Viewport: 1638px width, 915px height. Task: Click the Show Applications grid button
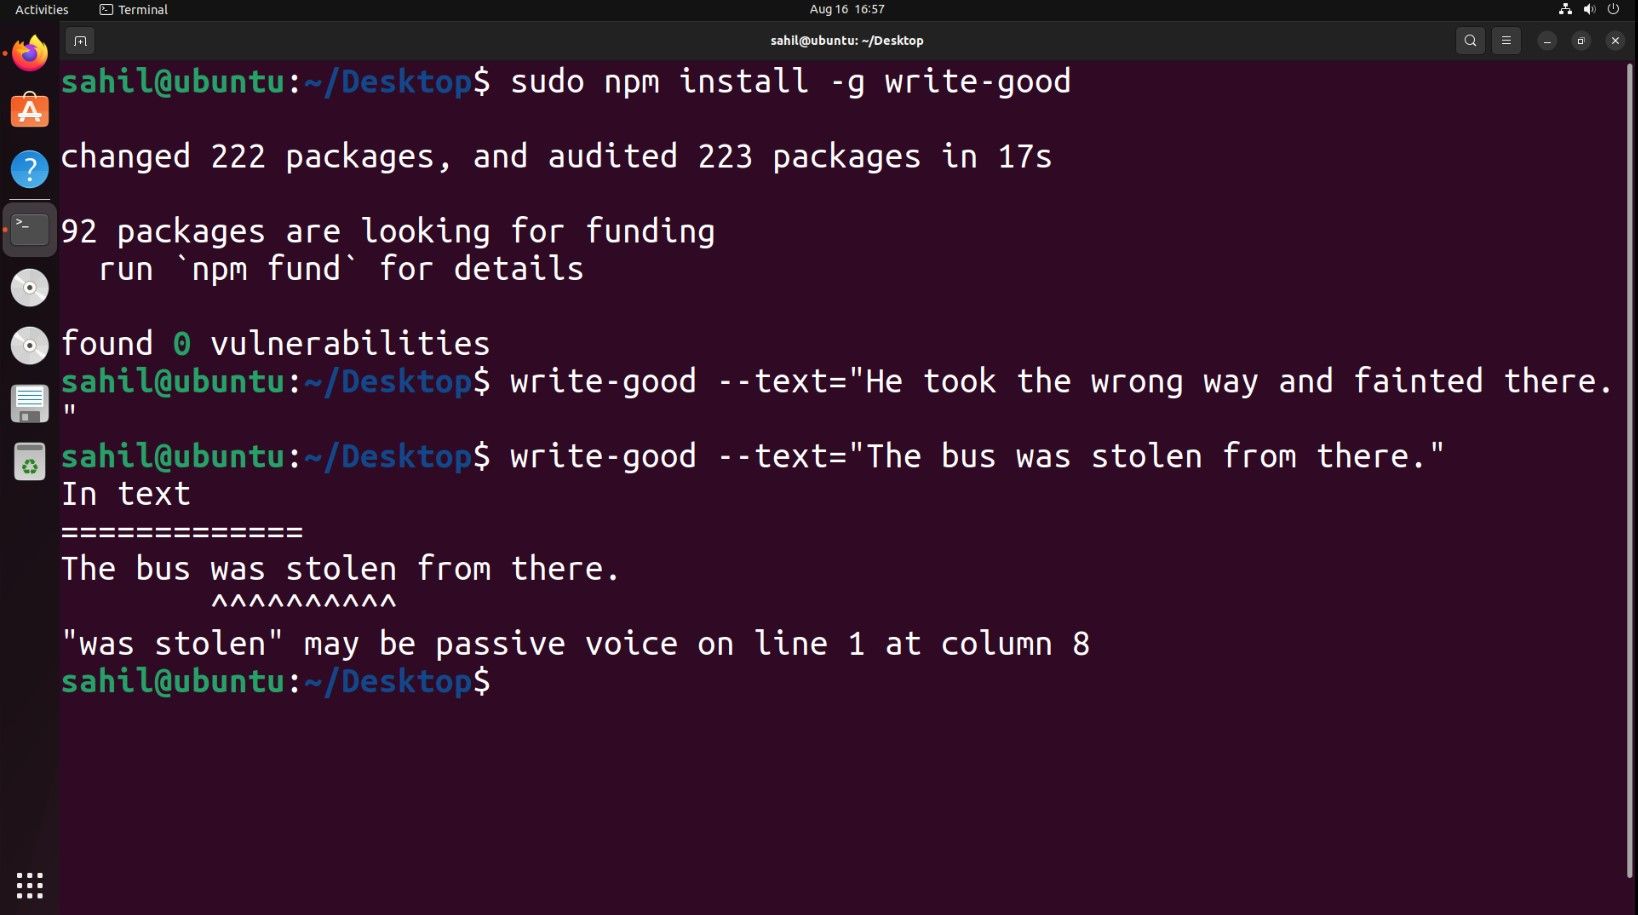(x=29, y=885)
